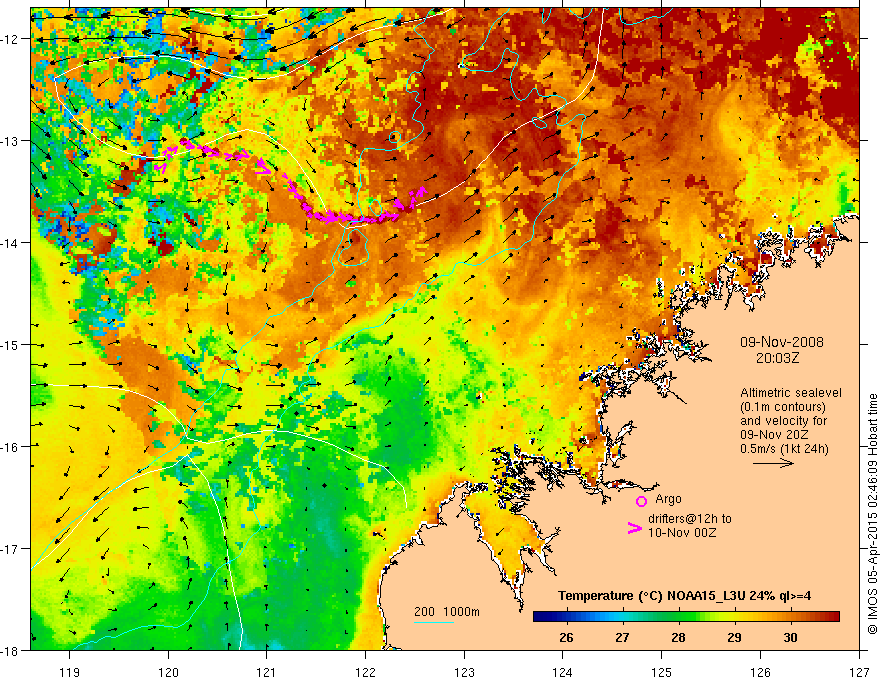
Task: Click the 'Argo' legend label
Action: (x=668, y=499)
